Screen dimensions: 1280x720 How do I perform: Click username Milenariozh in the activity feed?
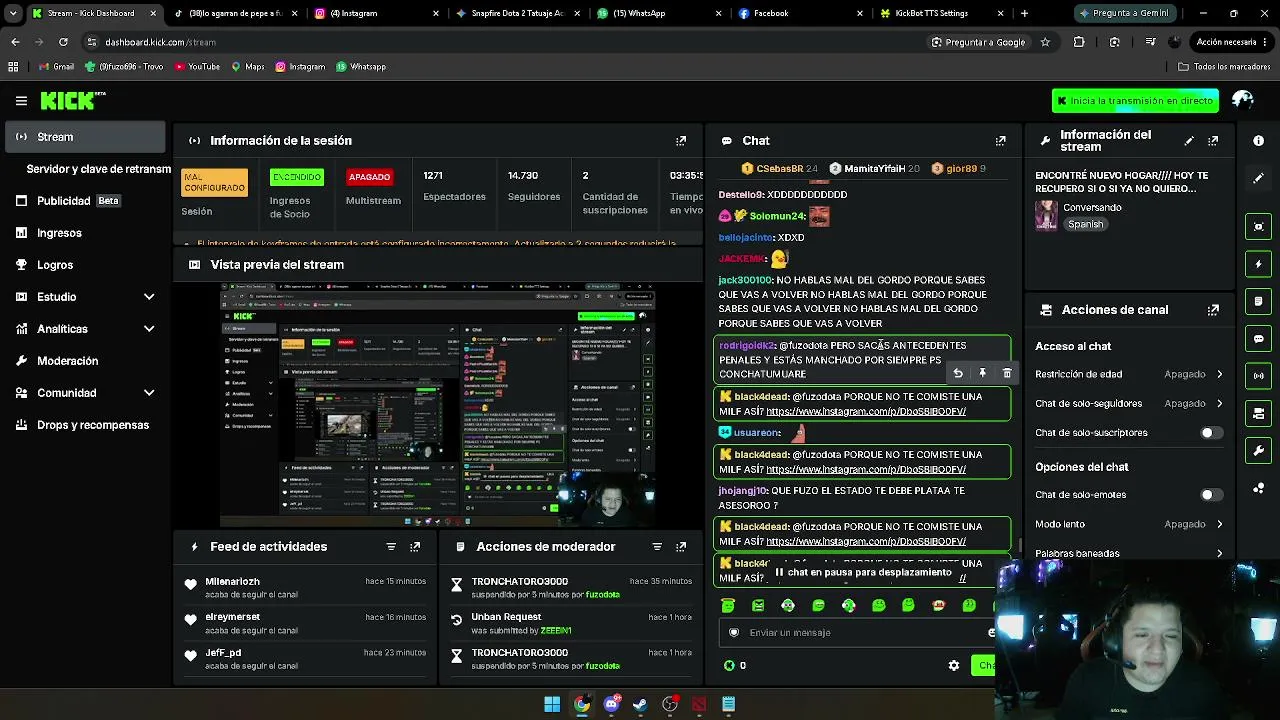(232, 582)
